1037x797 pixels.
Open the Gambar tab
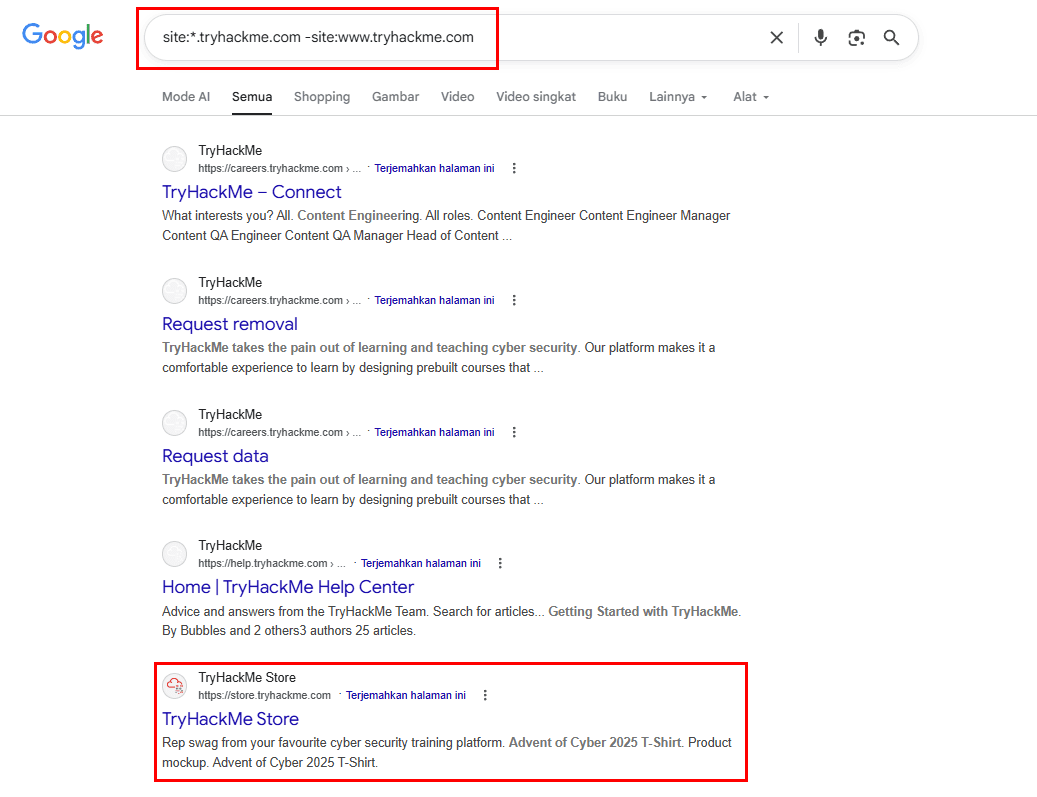[395, 97]
